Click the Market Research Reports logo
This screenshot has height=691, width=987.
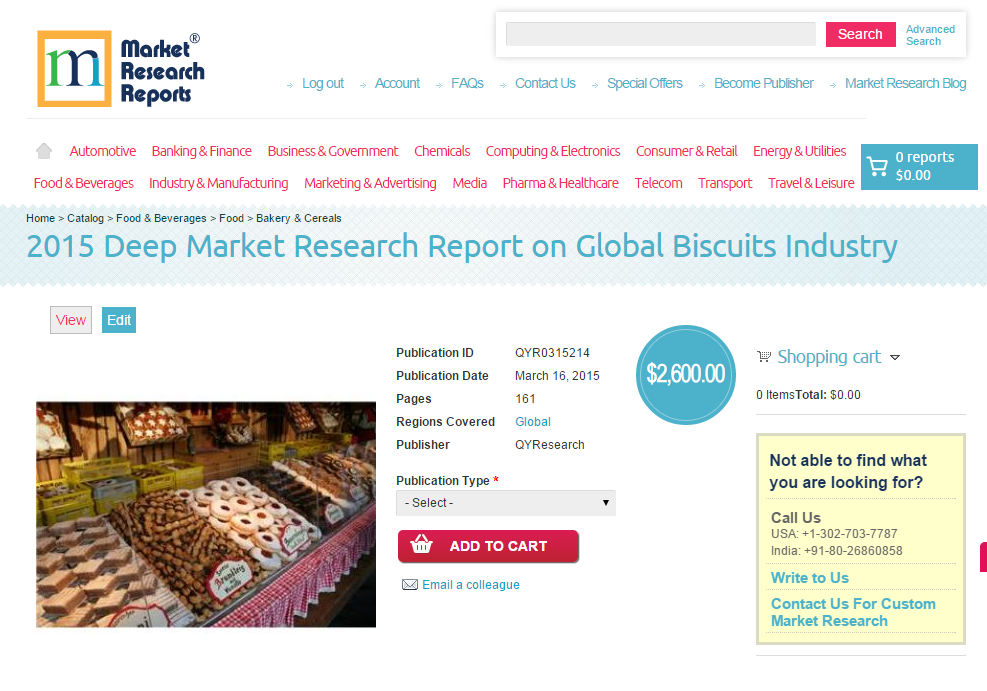click(120, 68)
